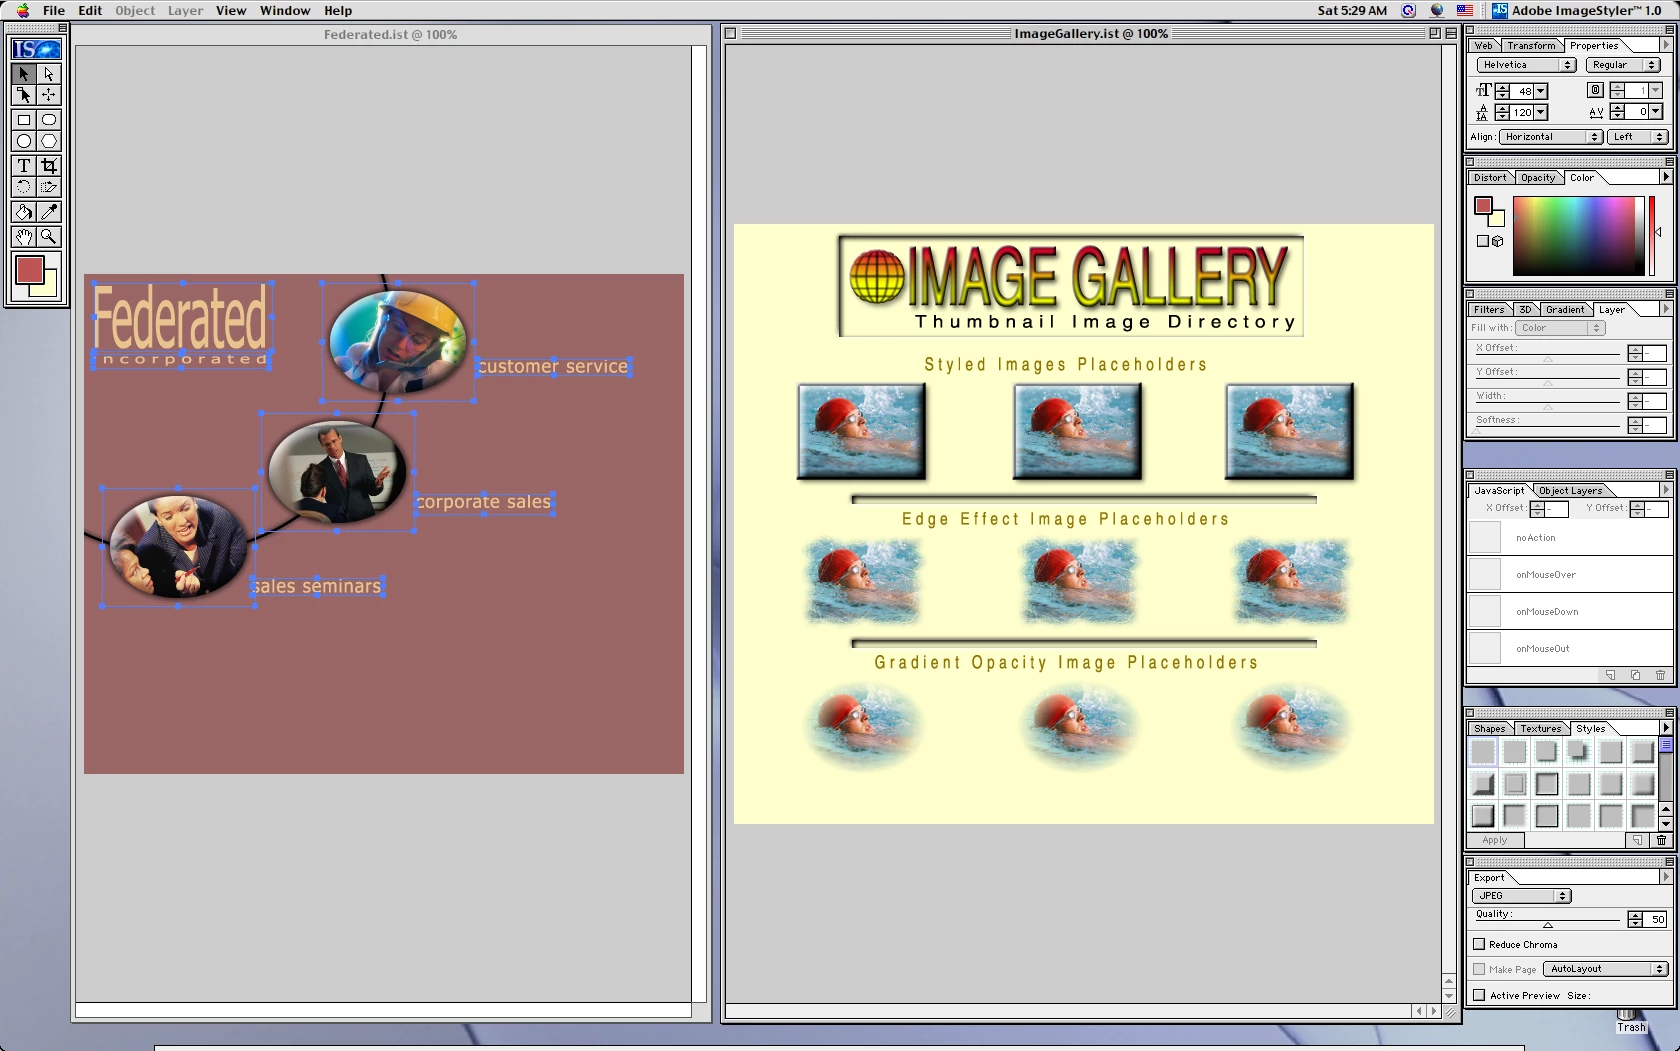Image resolution: width=1680 pixels, height=1051 pixels.
Task: Switch to the Web tab
Action: click(x=1483, y=46)
